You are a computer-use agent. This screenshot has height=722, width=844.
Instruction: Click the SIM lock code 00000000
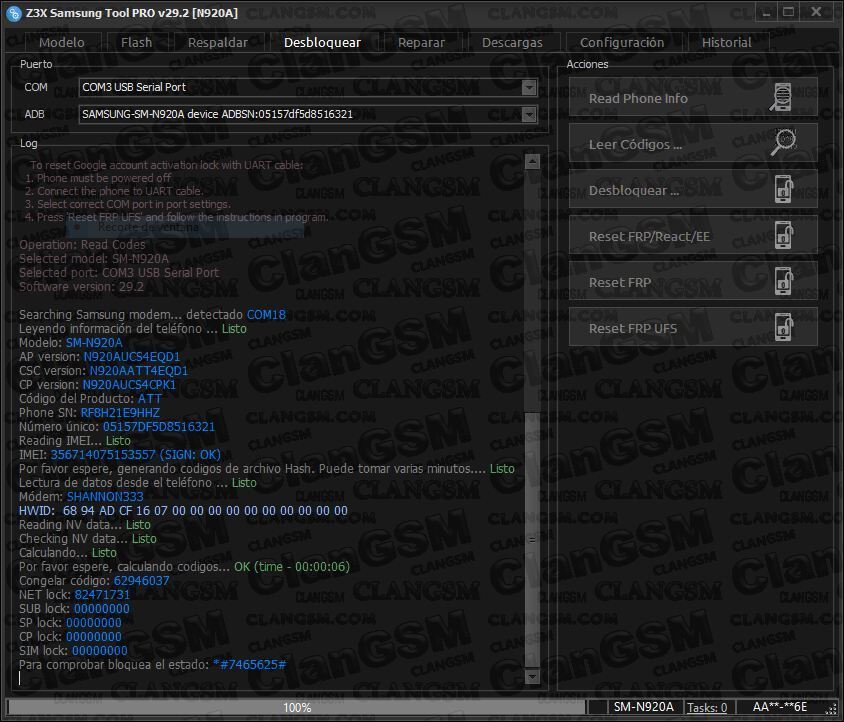click(100, 650)
